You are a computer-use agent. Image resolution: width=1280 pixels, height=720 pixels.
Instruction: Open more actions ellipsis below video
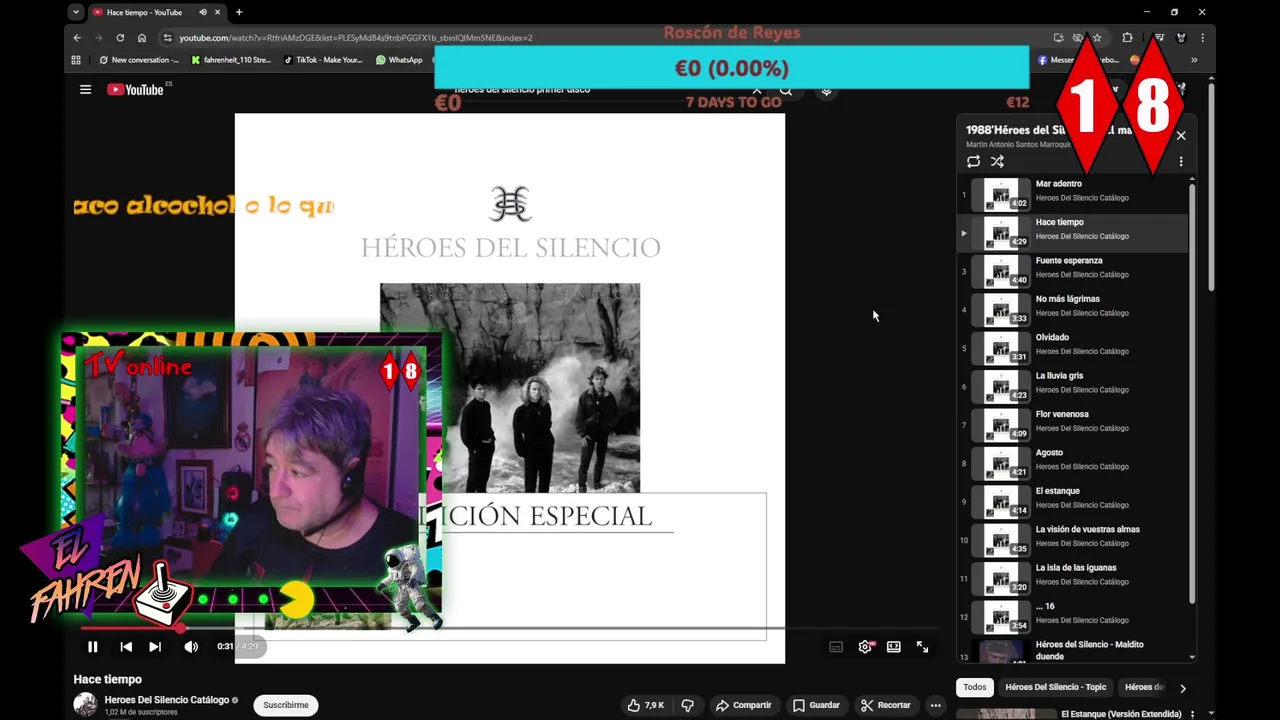(x=936, y=705)
